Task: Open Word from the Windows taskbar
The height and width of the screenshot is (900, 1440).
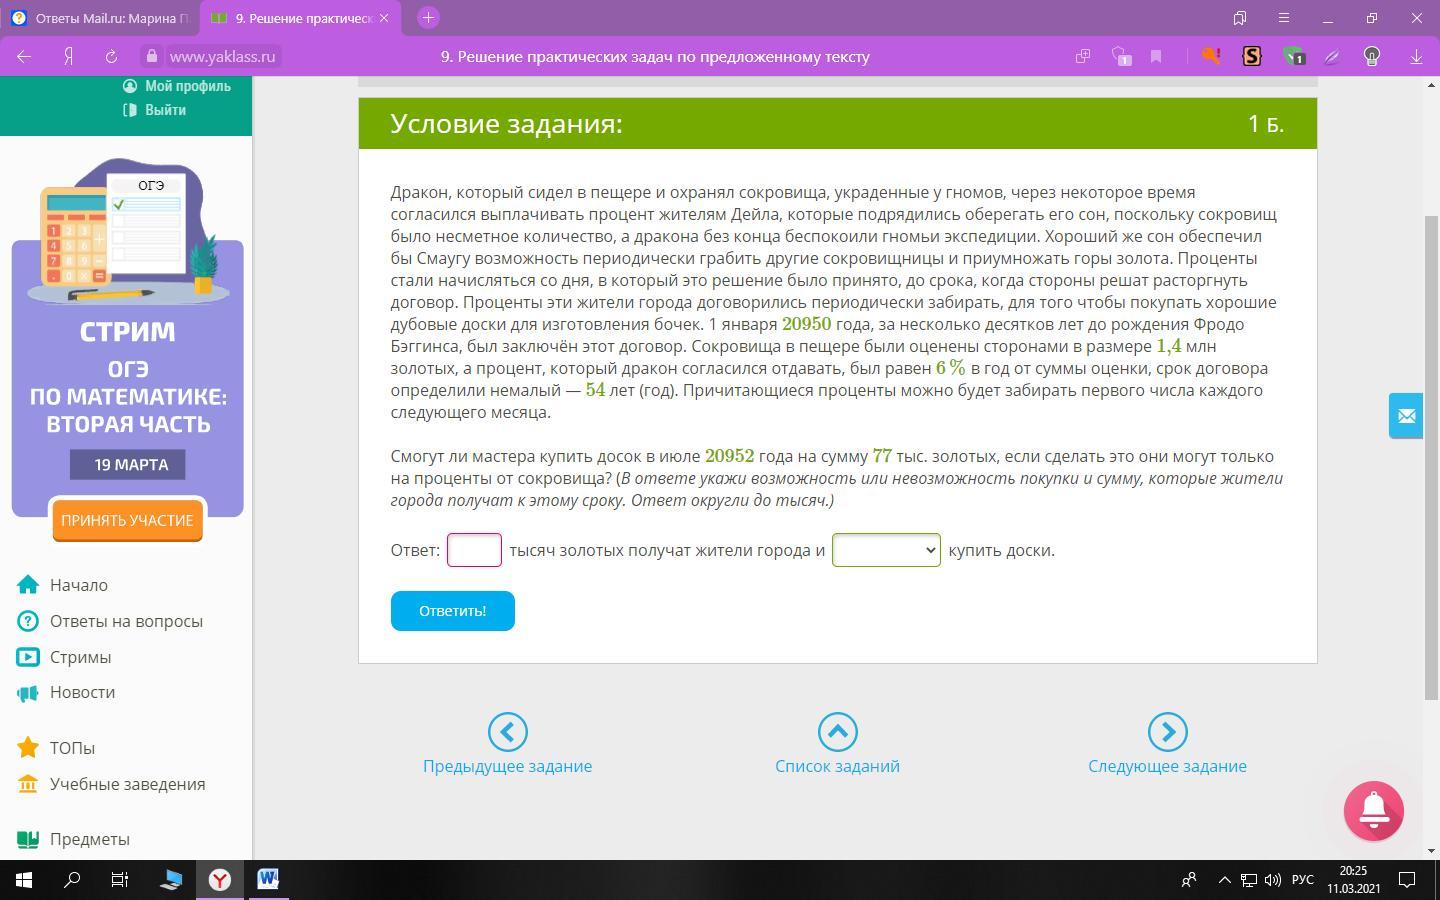Action: [x=268, y=880]
